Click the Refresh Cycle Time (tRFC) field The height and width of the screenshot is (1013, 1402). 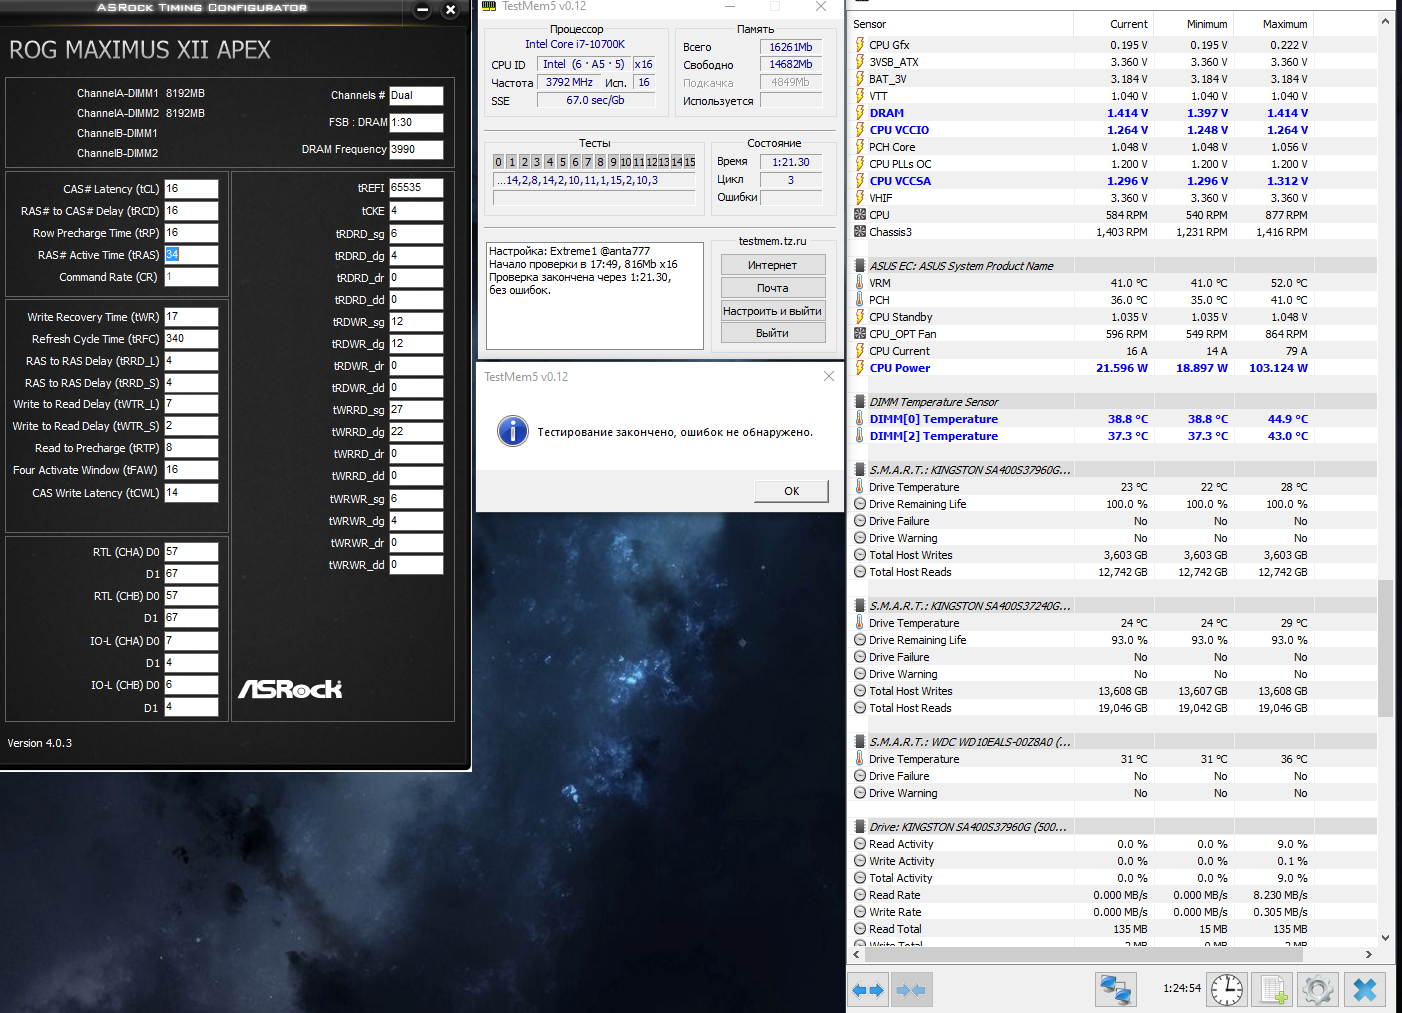click(191, 339)
